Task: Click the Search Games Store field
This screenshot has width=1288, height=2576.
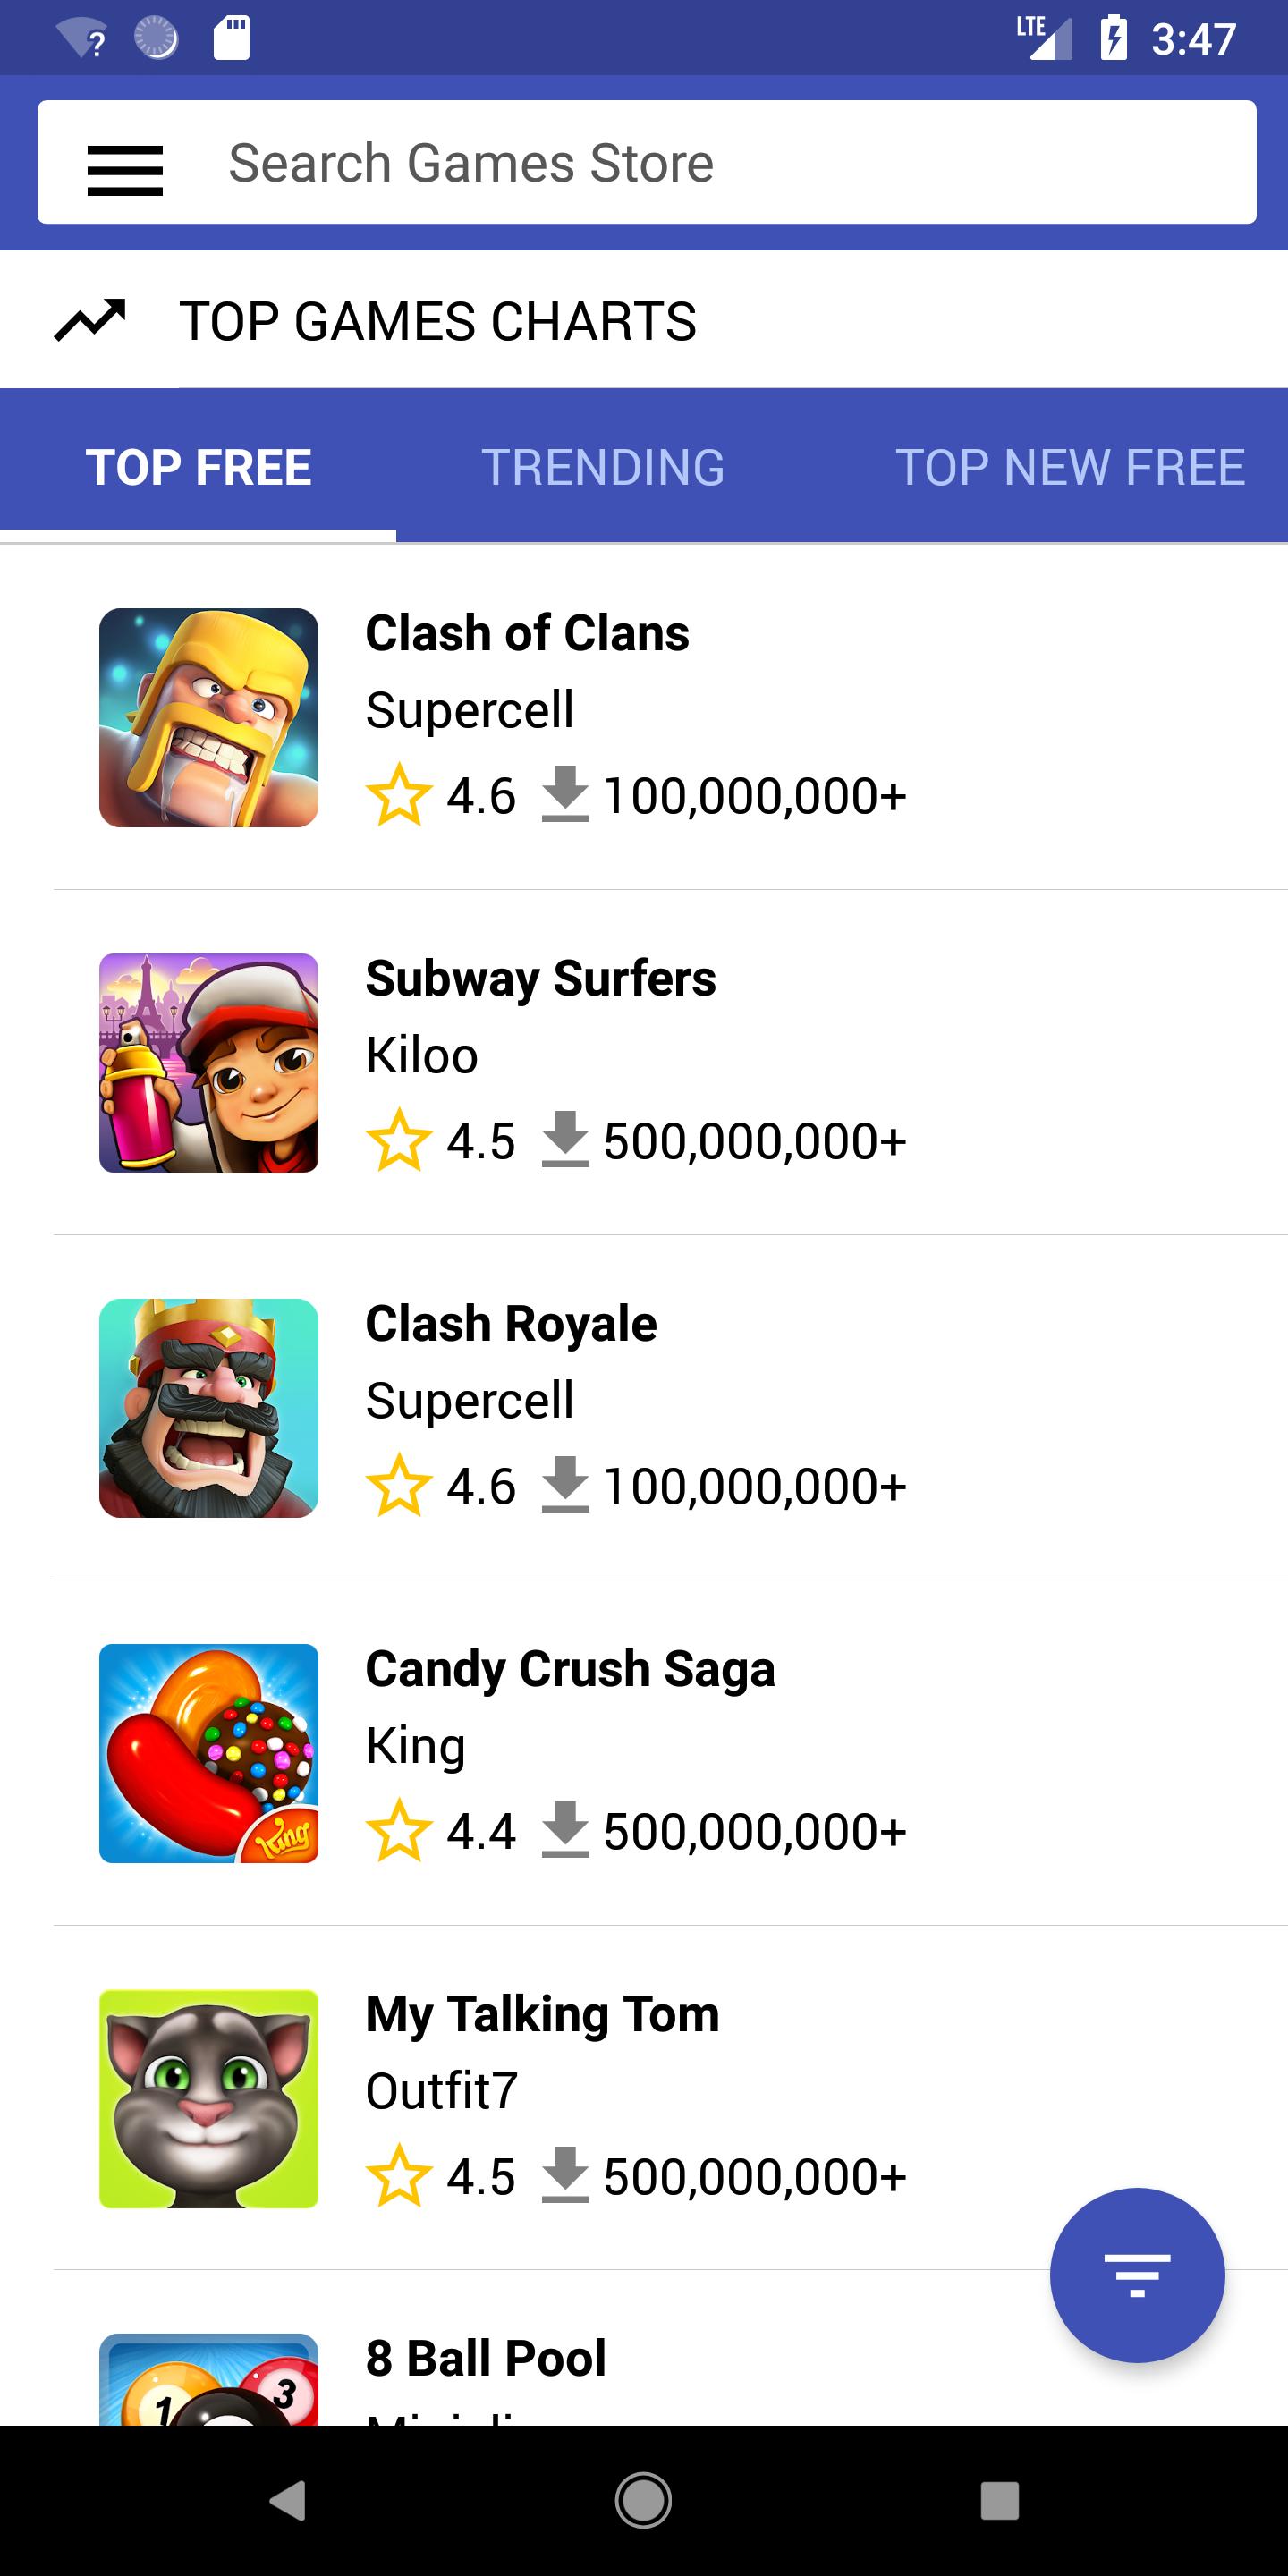Action: 700,163
